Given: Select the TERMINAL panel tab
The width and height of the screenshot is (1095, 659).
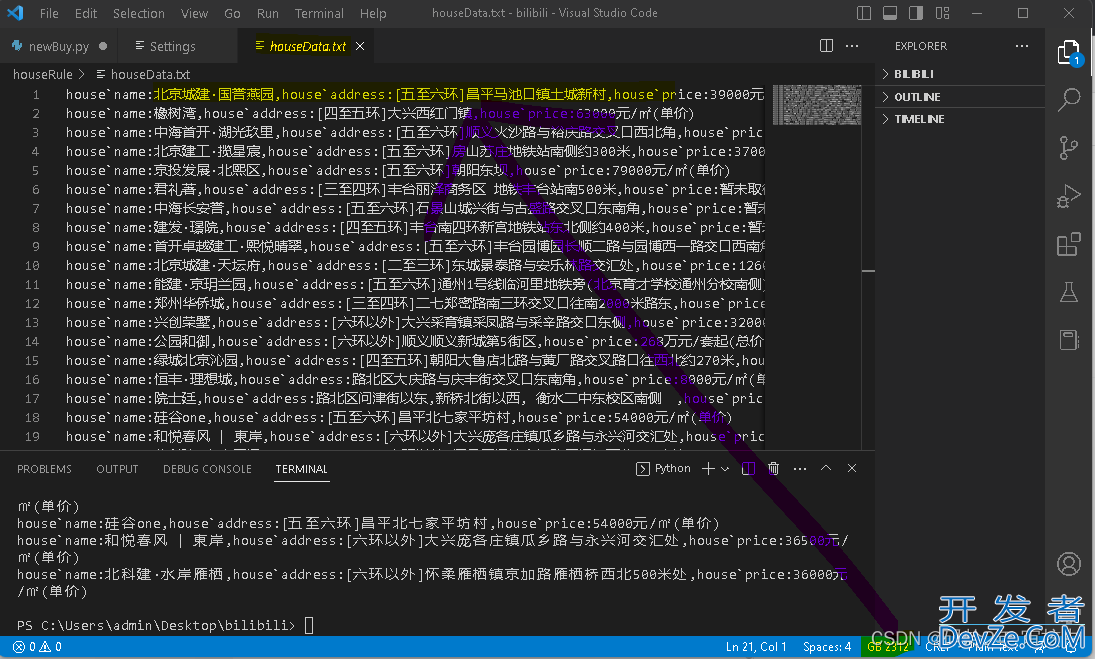Looking at the screenshot, I should point(301,469).
